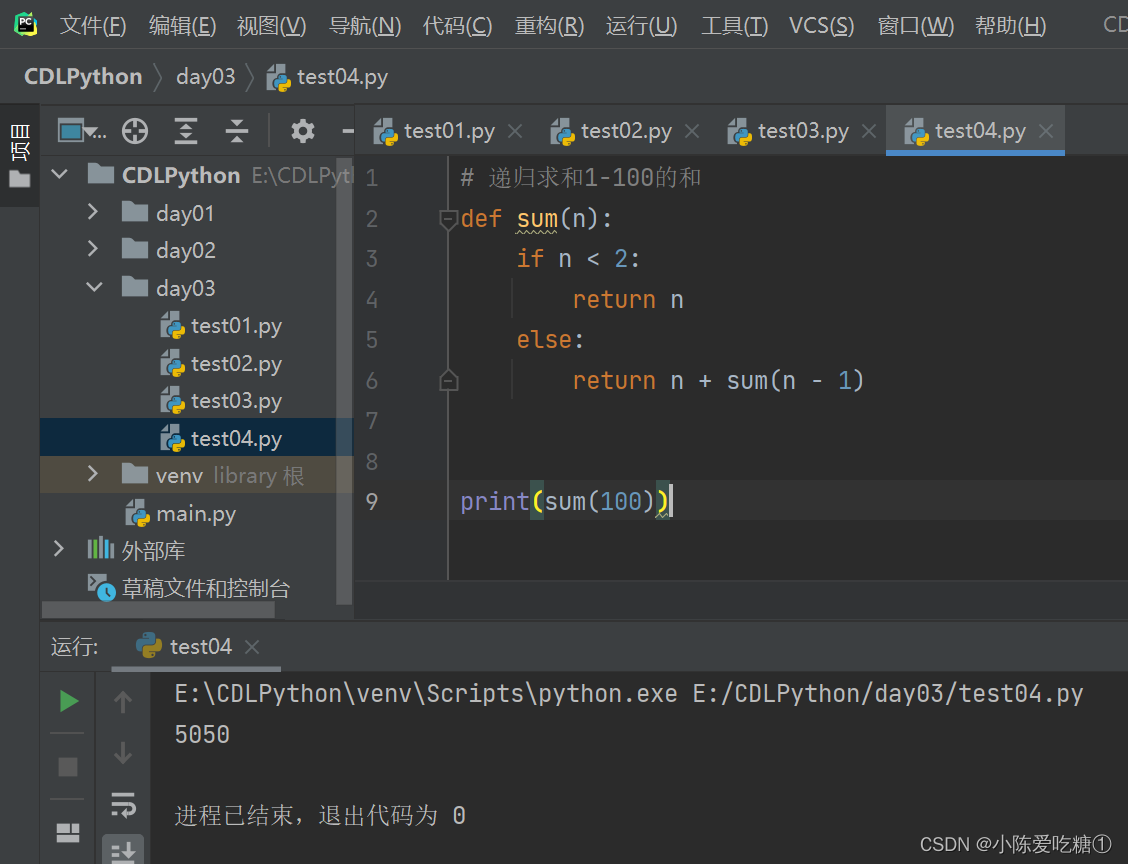The image size is (1128, 864).
Task: Toggle the 项目 tool window sidebar button
Action: click(x=20, y=154)
